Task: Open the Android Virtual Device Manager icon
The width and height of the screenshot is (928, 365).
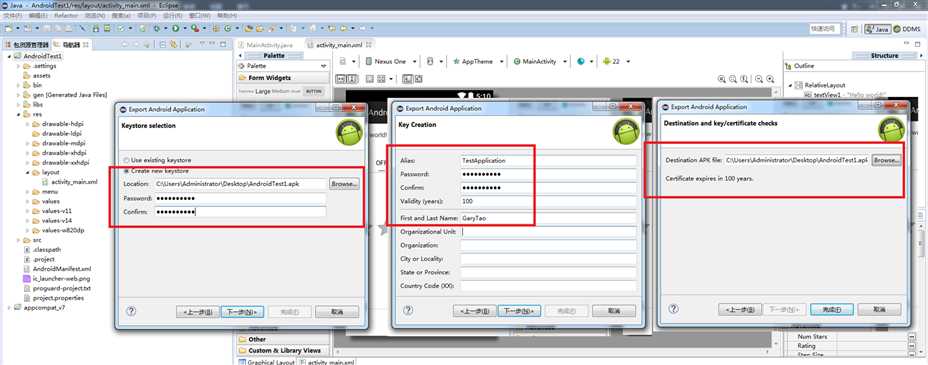Action: pos(107,28)
